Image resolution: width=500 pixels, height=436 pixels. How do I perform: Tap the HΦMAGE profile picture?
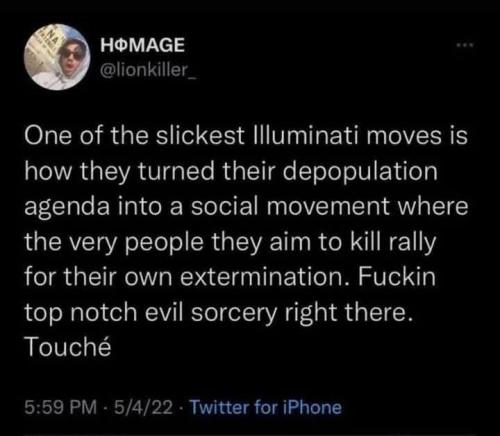[57, 57]
